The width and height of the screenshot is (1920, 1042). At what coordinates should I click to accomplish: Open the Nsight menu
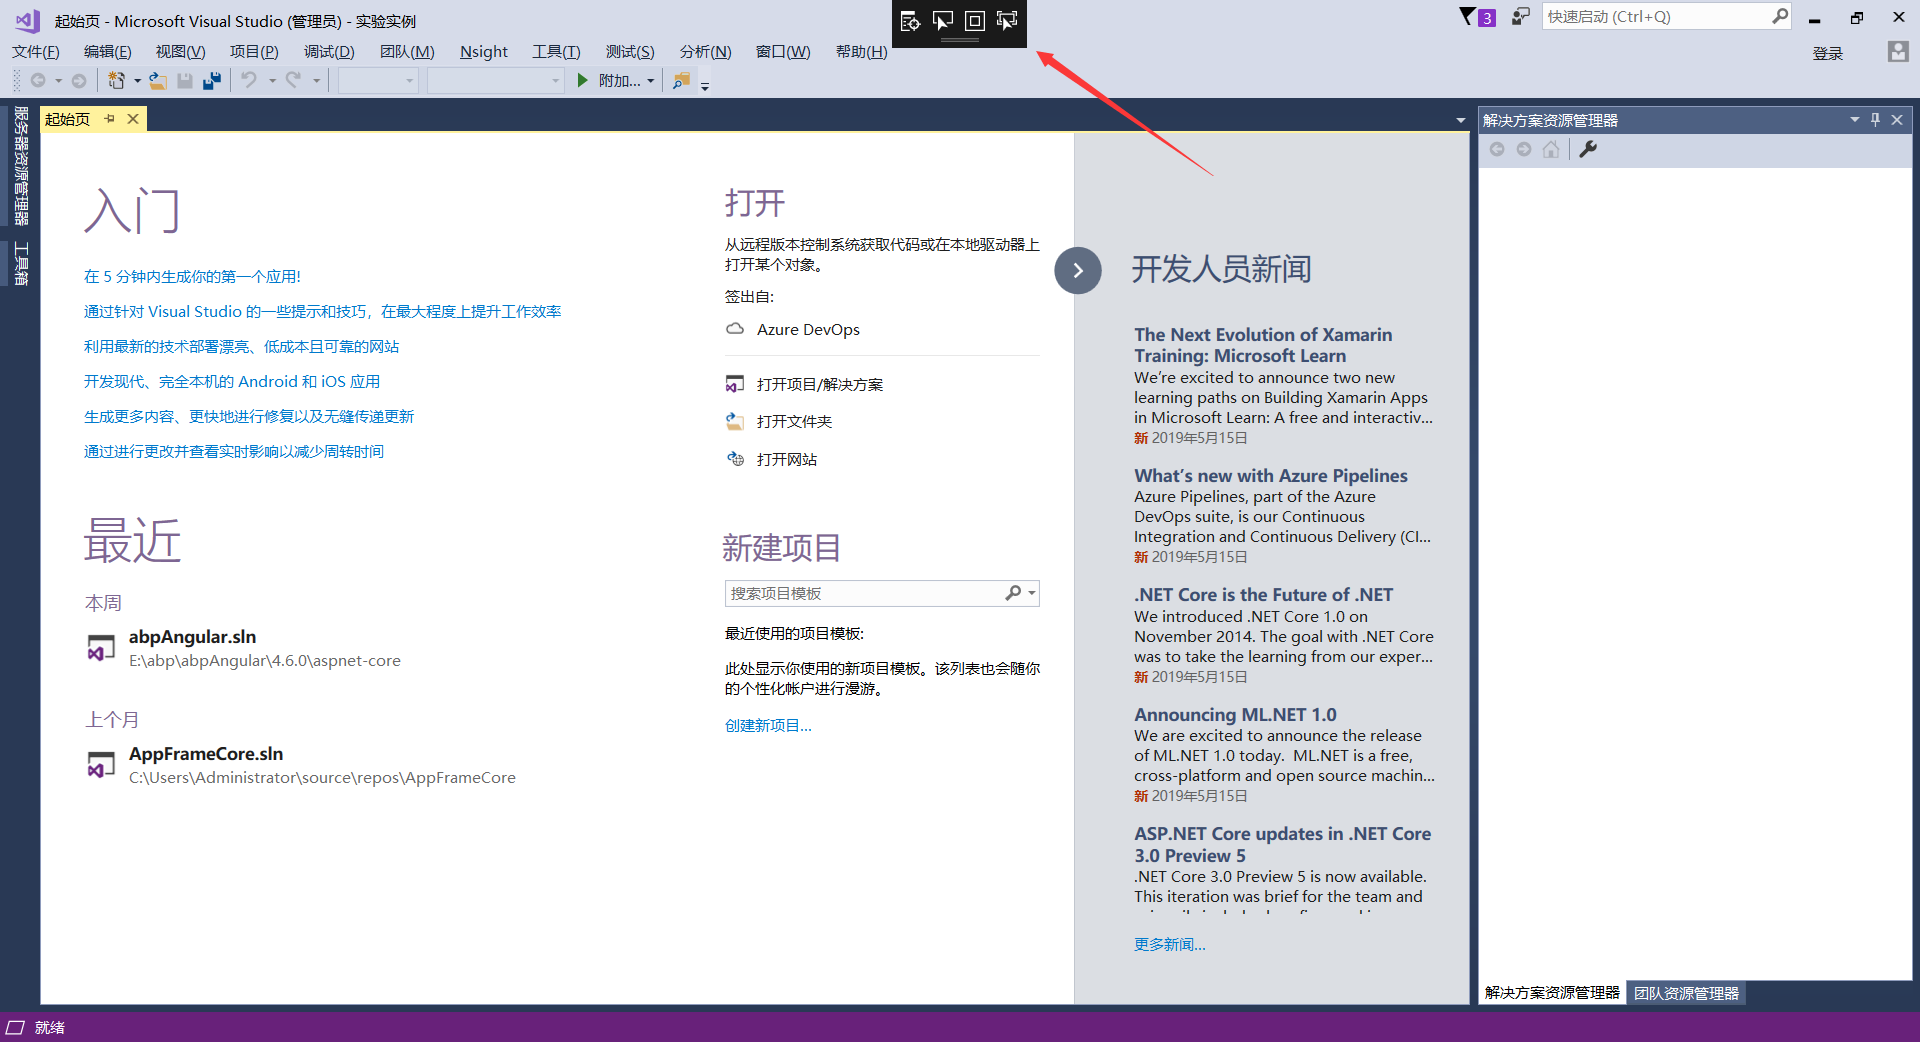pyautogui.click(x=484, y=52)
